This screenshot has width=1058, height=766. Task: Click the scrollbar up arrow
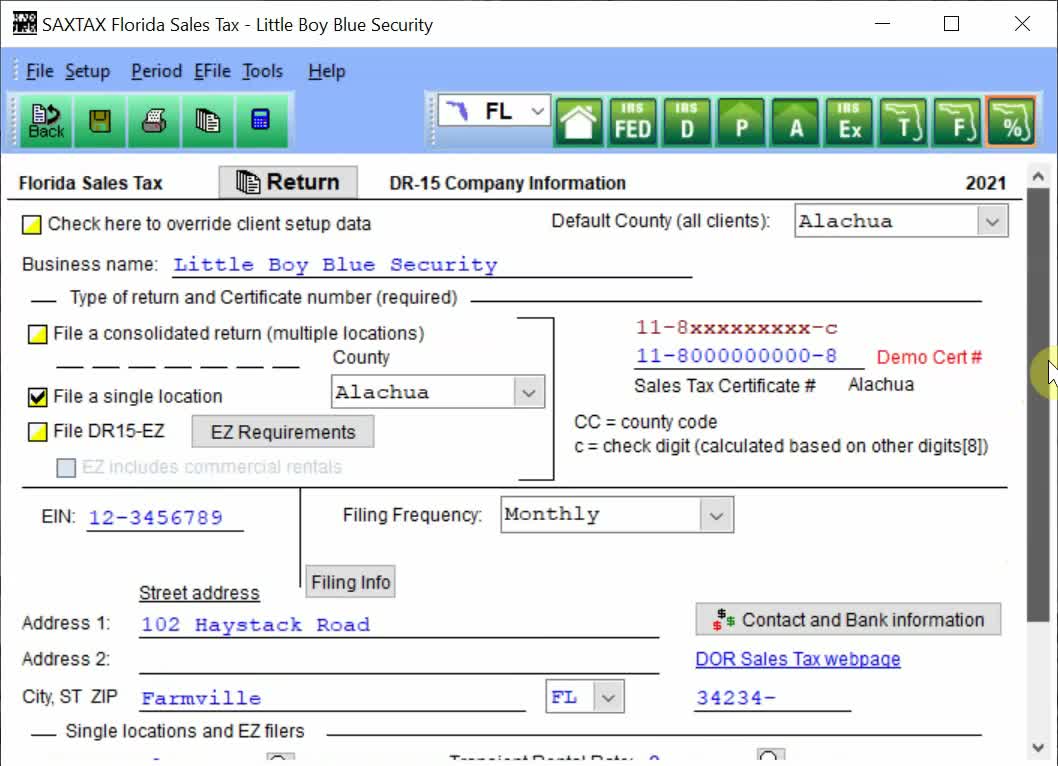[1038, 176]
